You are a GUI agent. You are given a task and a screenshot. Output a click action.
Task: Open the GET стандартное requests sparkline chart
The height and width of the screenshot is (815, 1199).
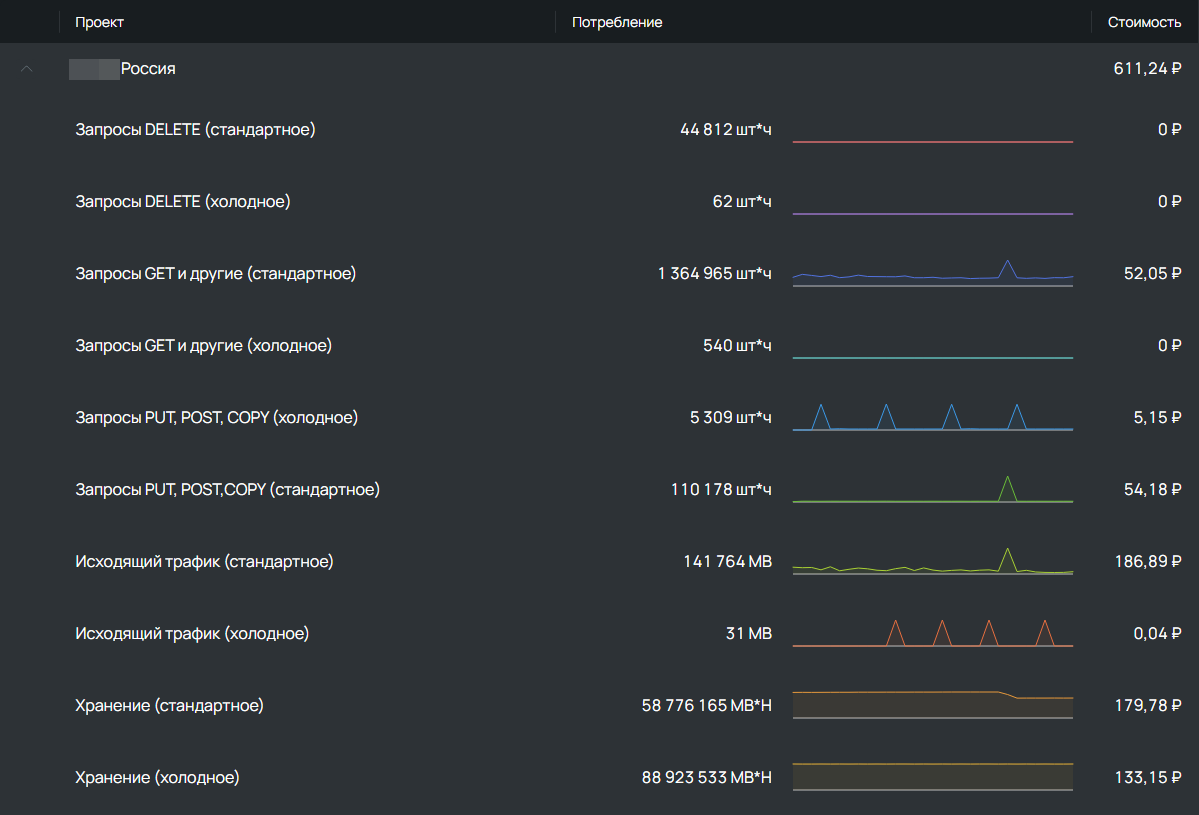(932, 273)
